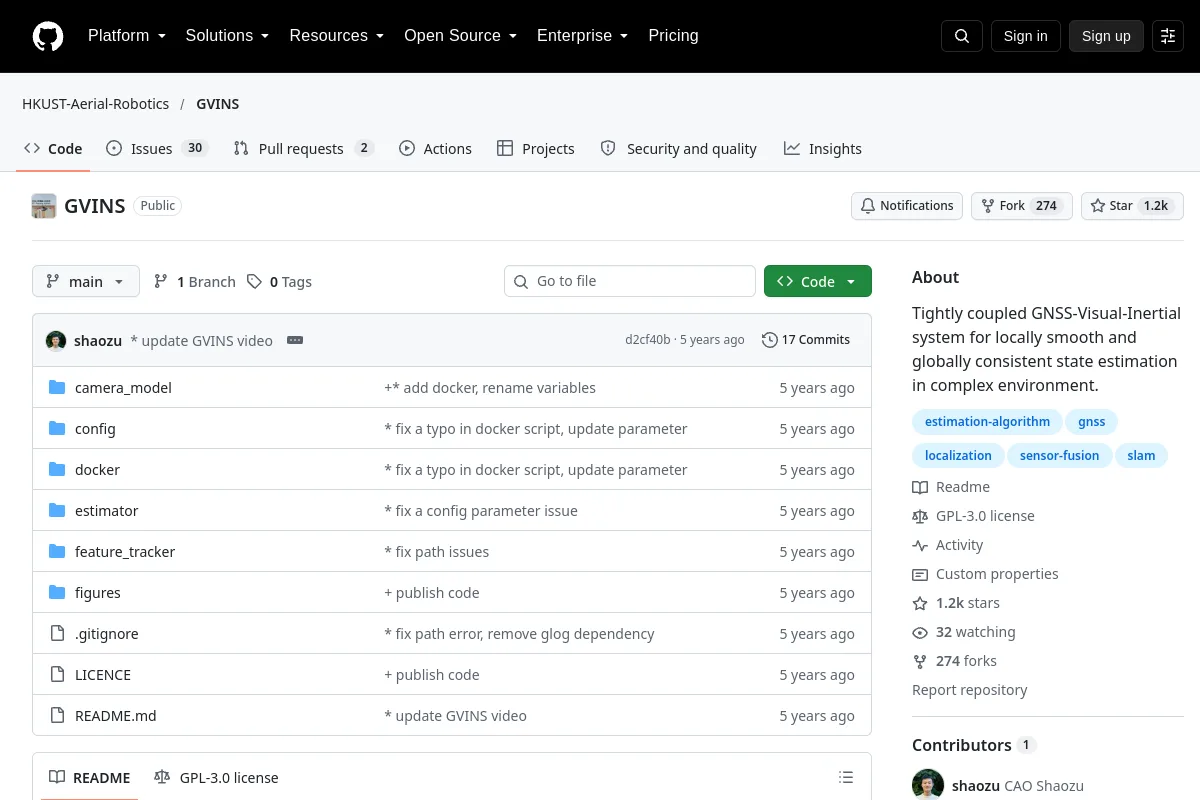Open the Projects tab

point(536,149)
